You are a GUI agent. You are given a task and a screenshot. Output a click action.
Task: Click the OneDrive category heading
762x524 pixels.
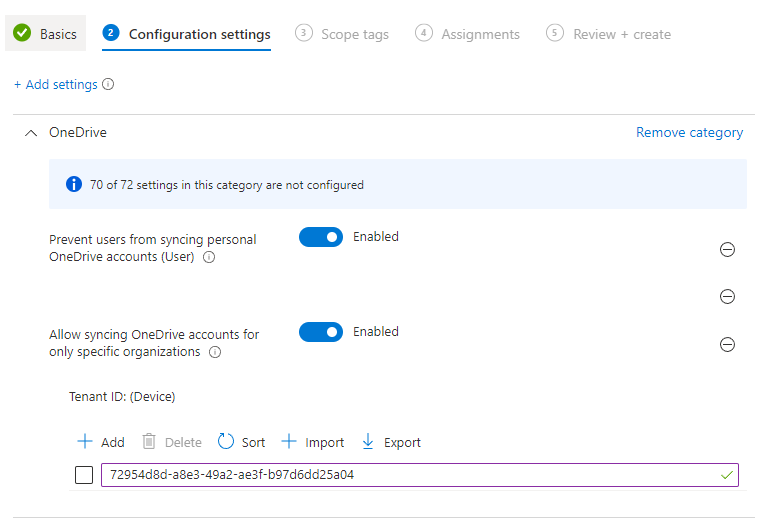point(78,132)
